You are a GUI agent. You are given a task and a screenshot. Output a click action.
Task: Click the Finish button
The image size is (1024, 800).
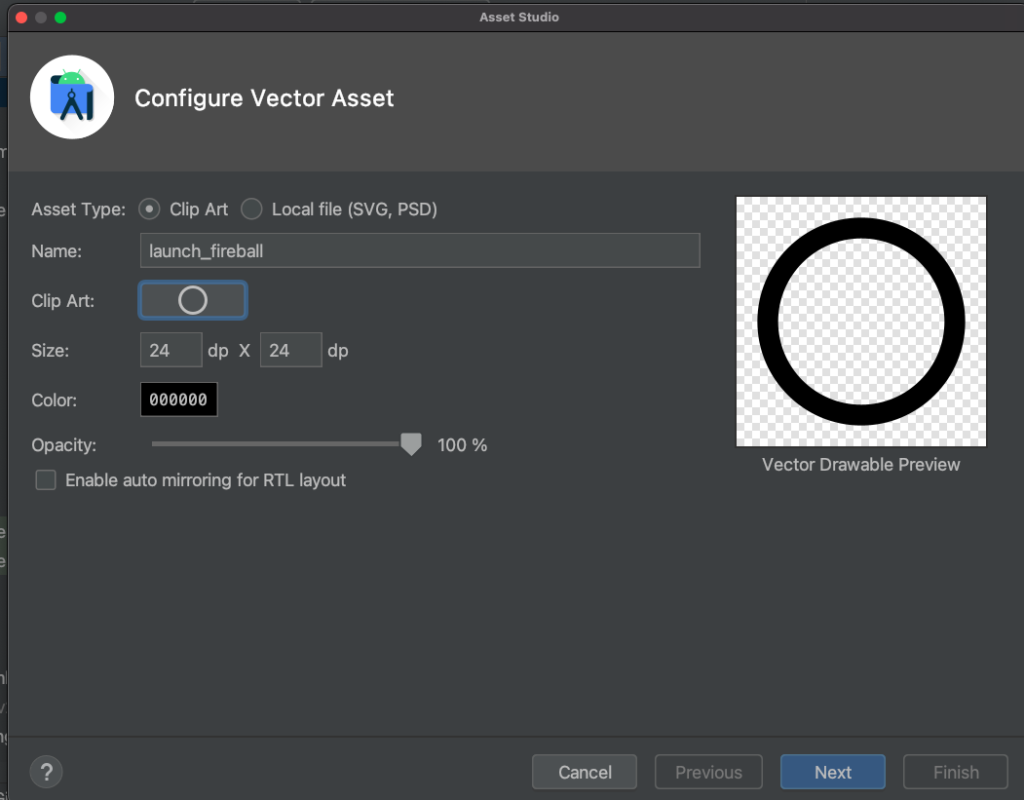coord(955,772)
